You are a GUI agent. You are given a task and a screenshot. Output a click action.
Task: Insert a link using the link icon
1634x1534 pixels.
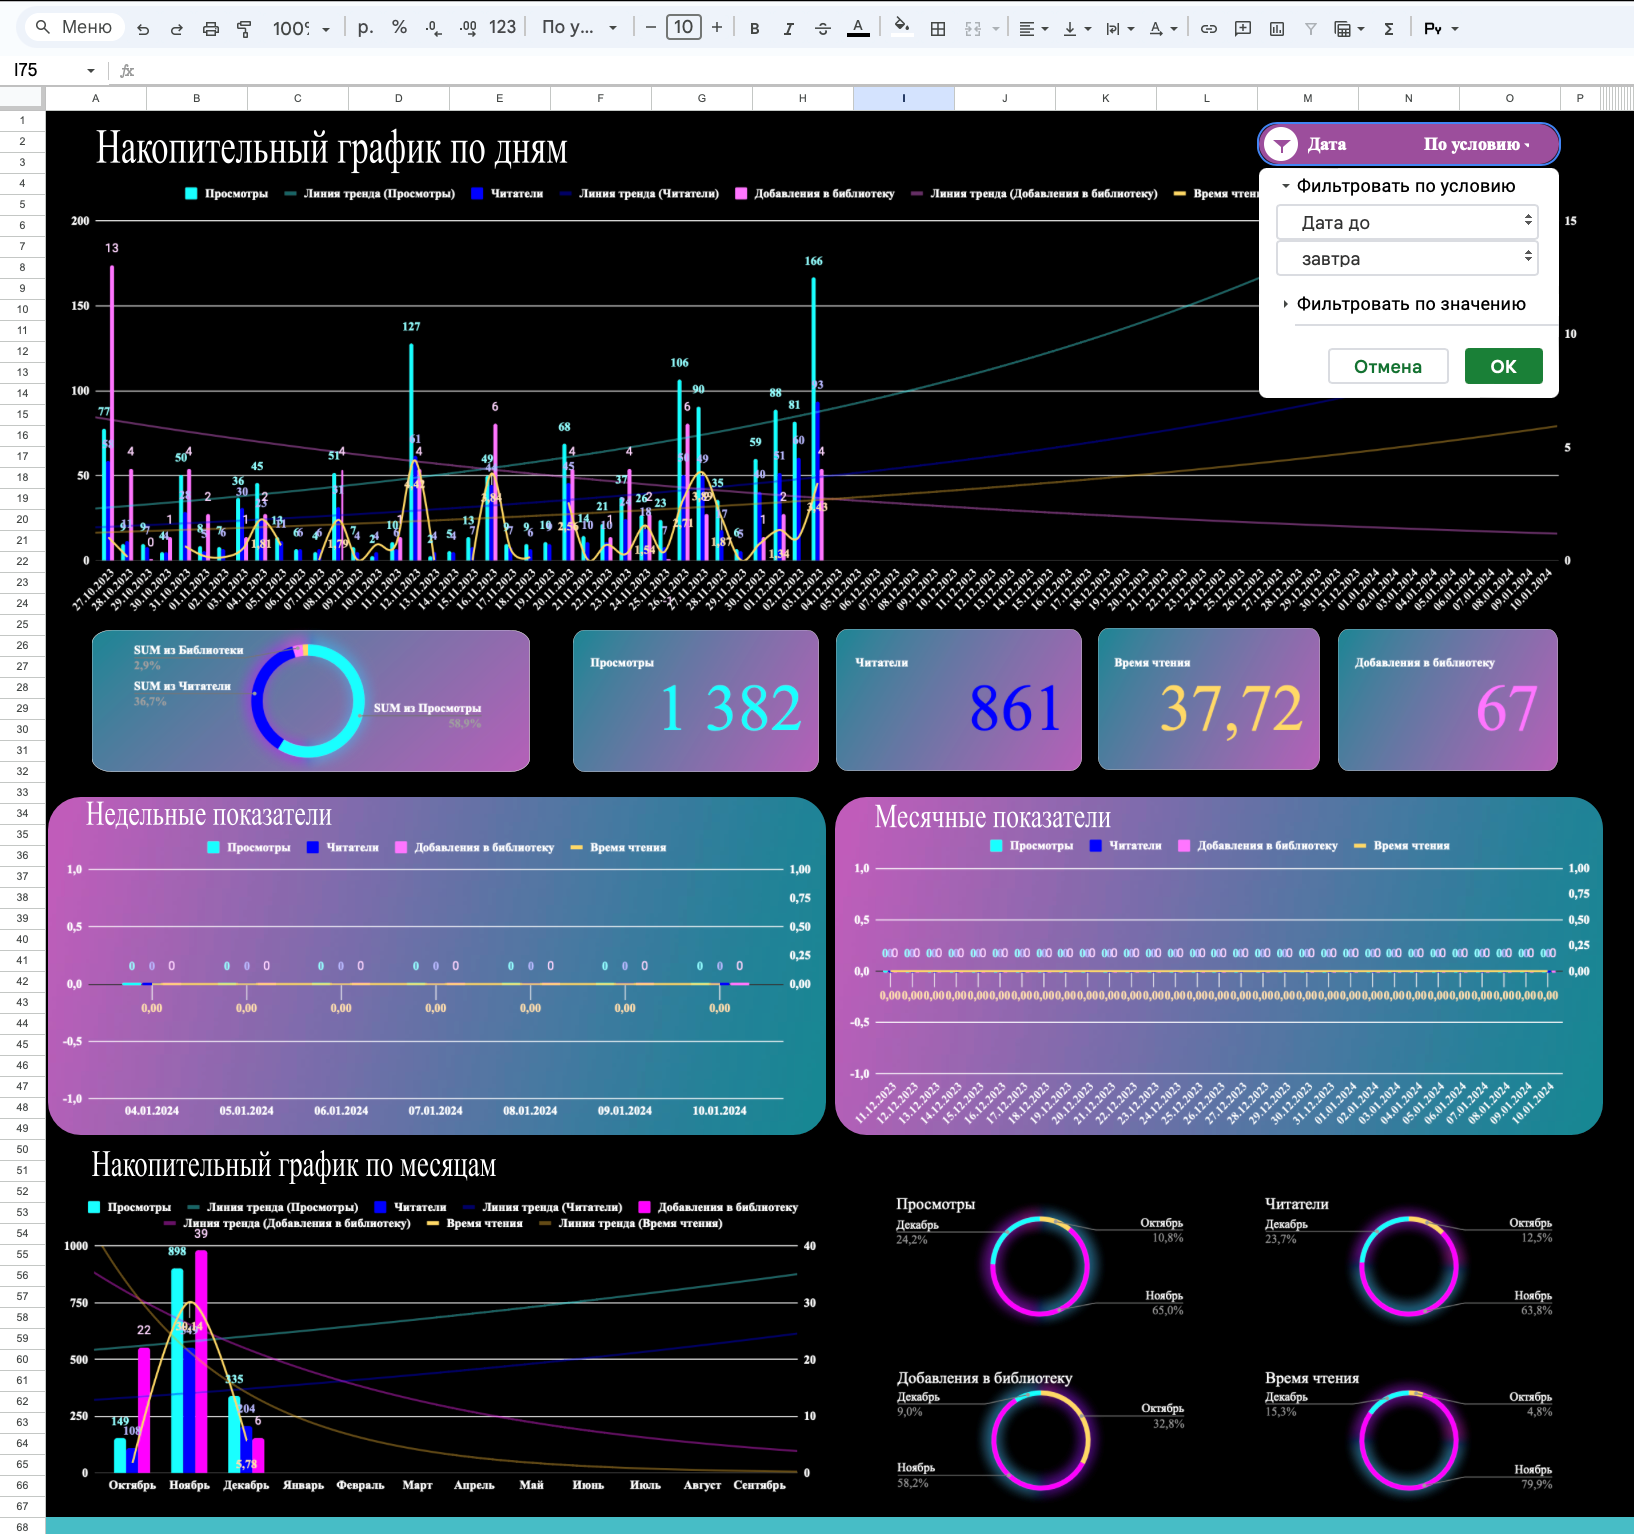pyautogui.click(x=1209, y=29)
